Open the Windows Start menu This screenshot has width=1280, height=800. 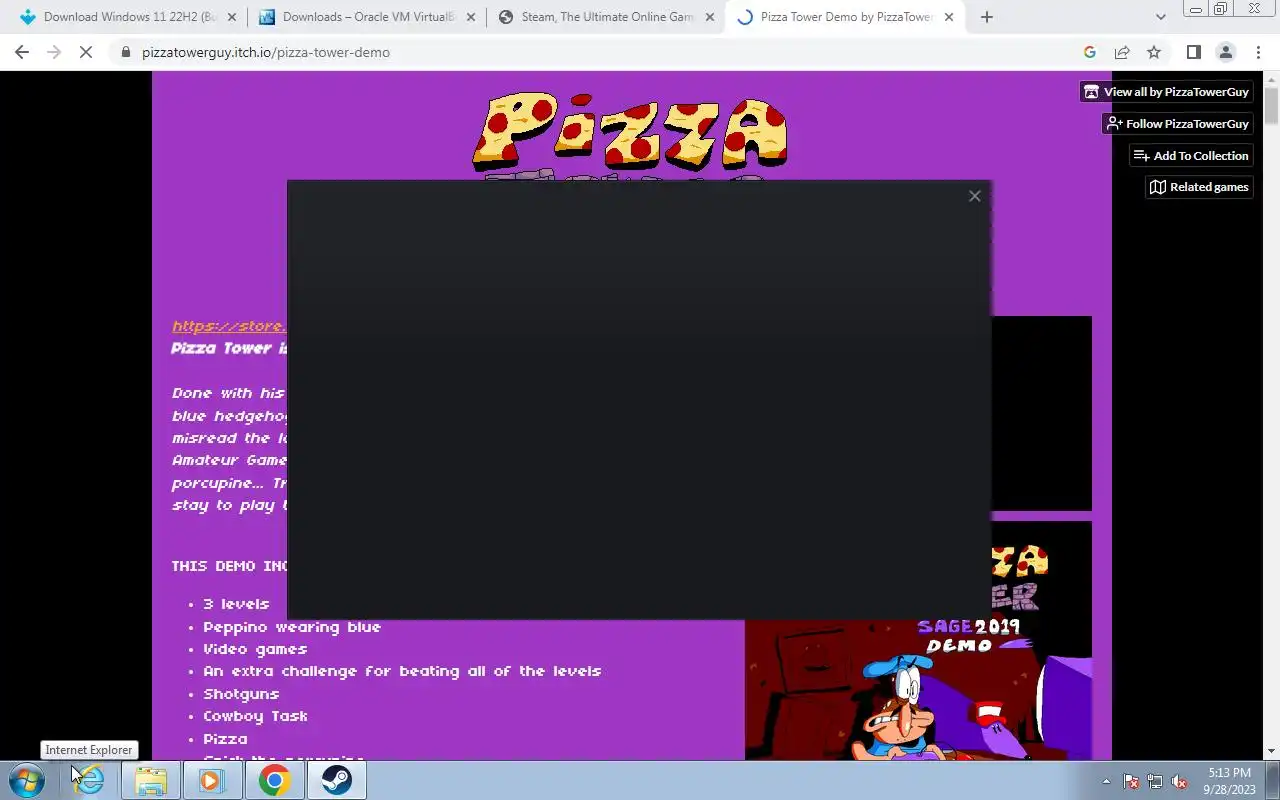coord(26,780)
